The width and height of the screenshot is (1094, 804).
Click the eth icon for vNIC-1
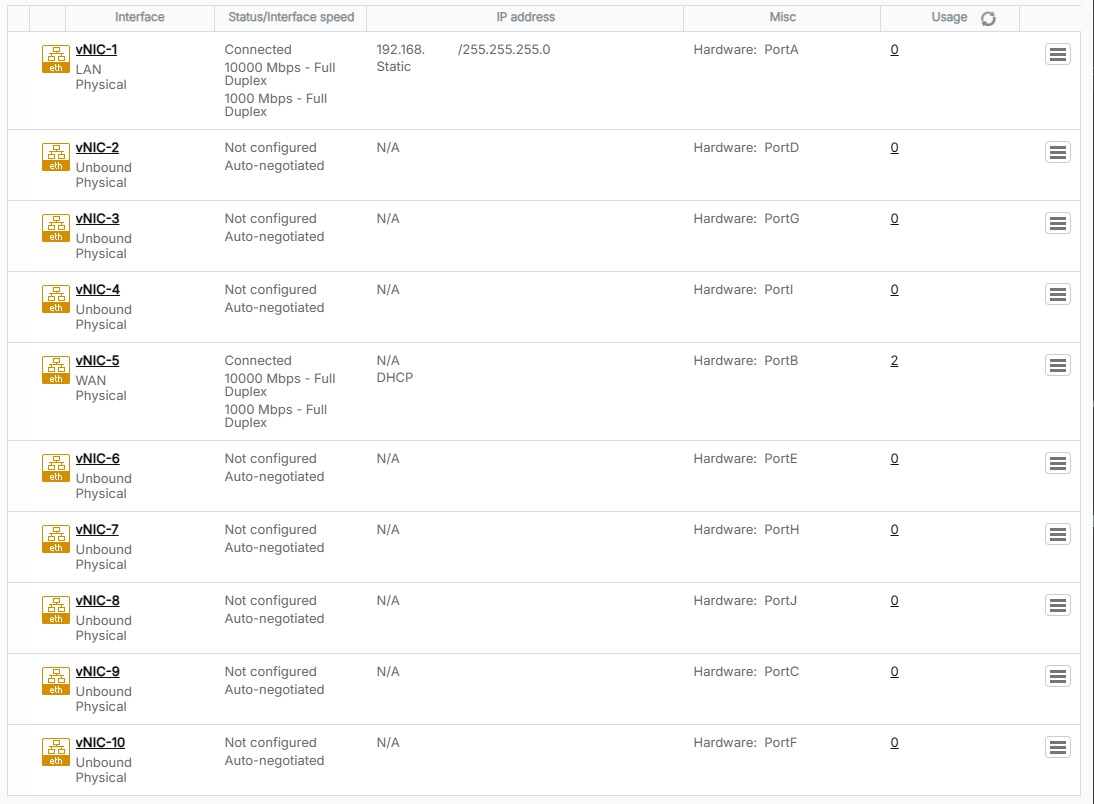pos(55,59)
